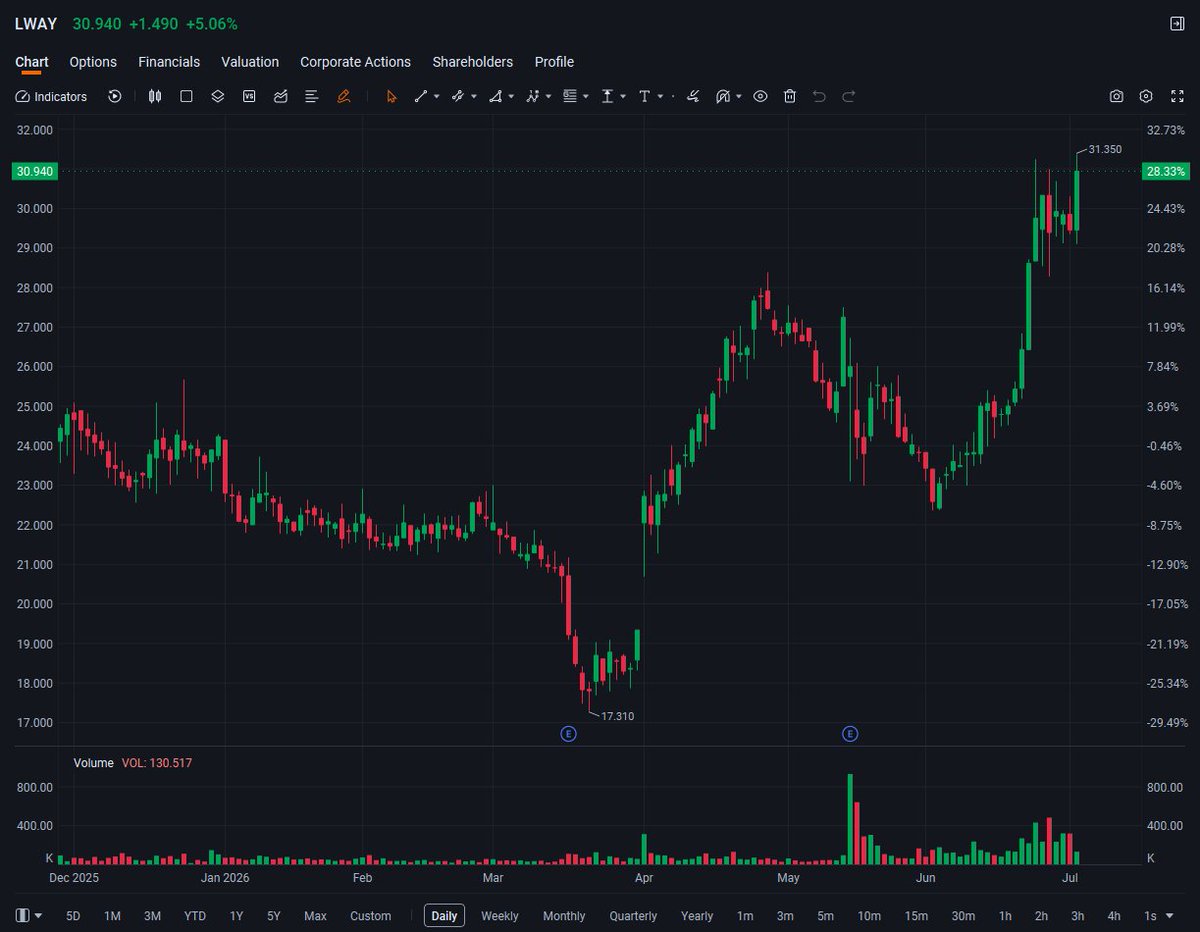
Task: Change the candlestick chart type
Action: tap(155, 96)
